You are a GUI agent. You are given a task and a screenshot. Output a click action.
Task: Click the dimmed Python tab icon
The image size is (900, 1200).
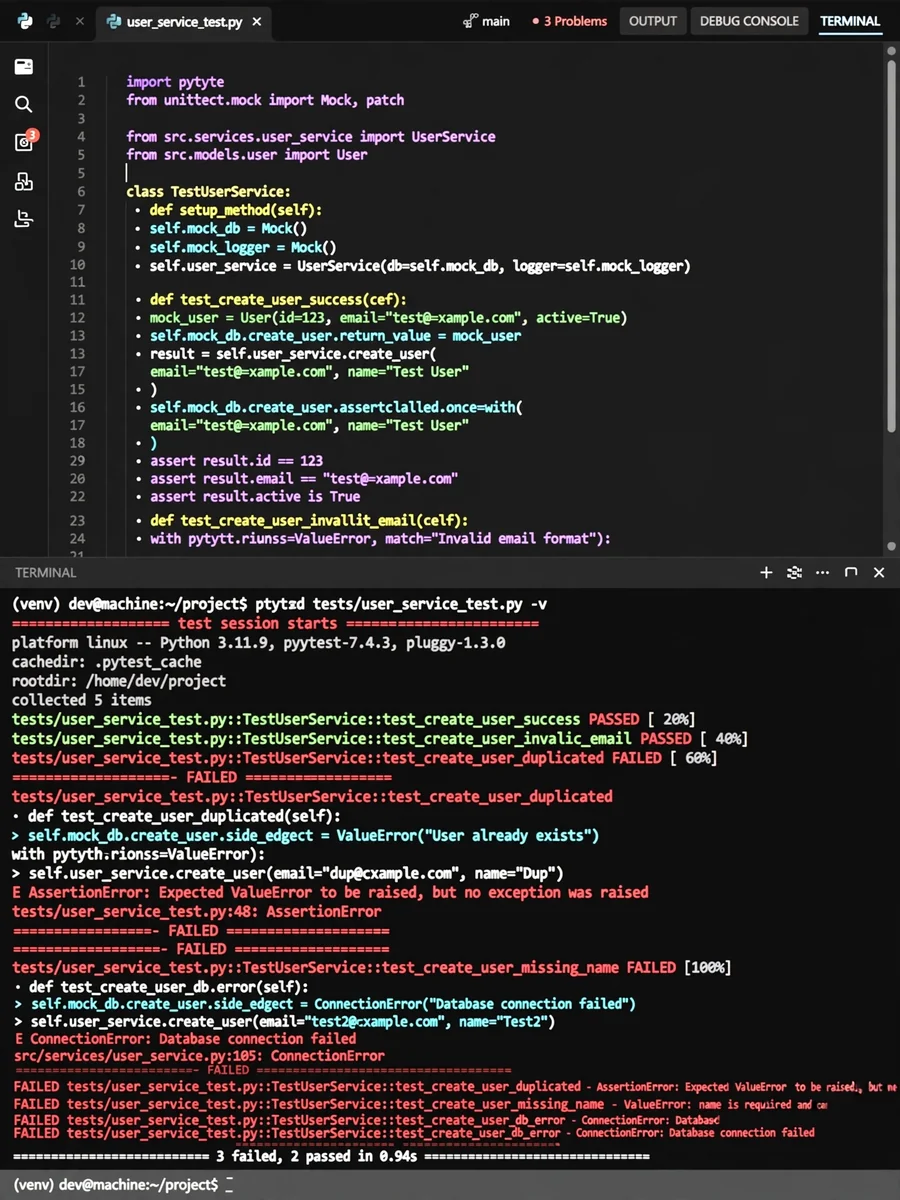click(53, 21)
